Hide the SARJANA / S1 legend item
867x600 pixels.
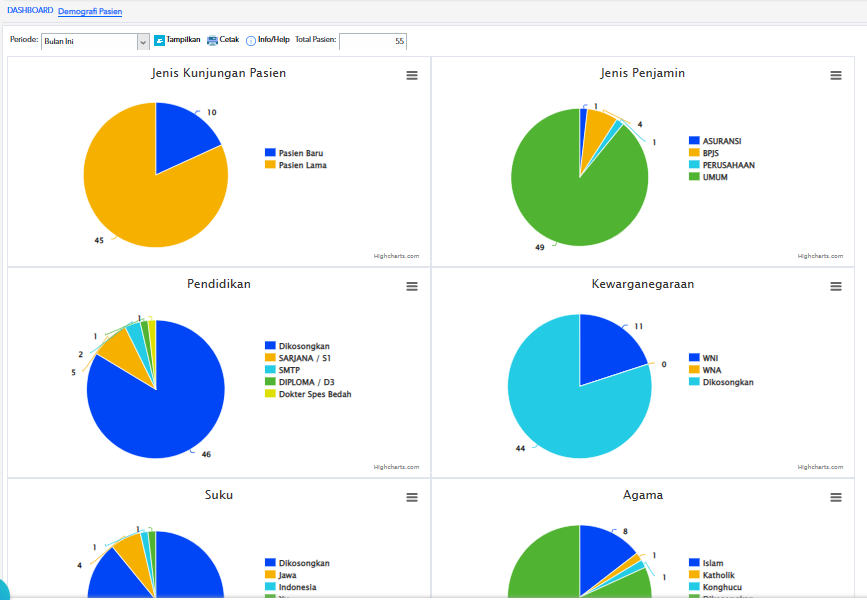297,358
